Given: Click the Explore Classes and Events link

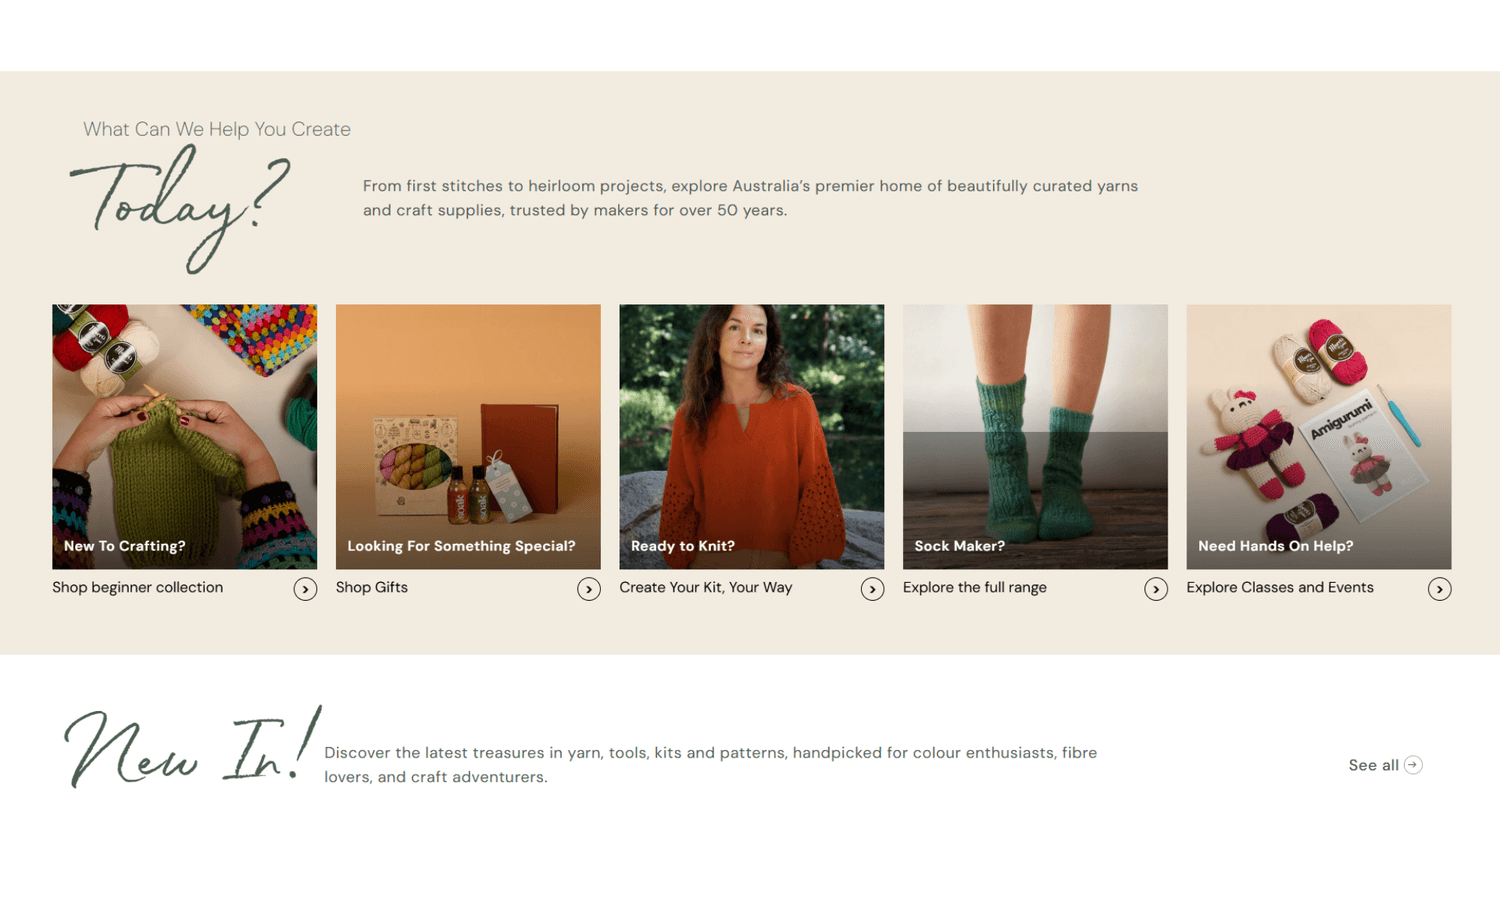Looking at the screenshot, I should tap(1280, 587).
